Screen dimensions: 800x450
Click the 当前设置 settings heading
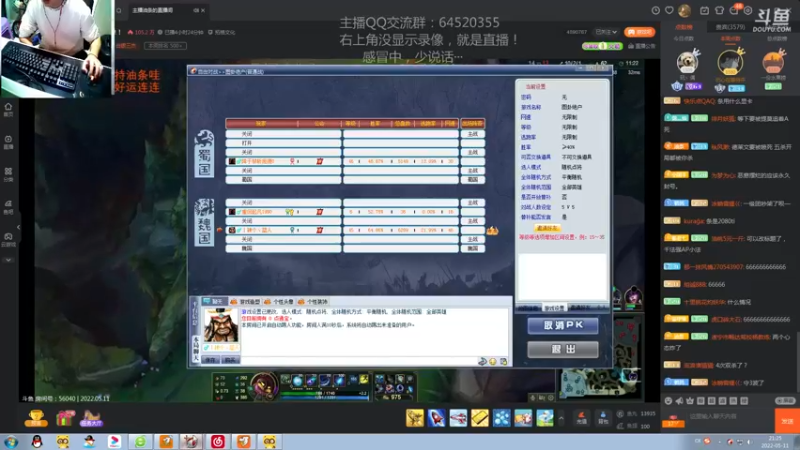point(536,87)
